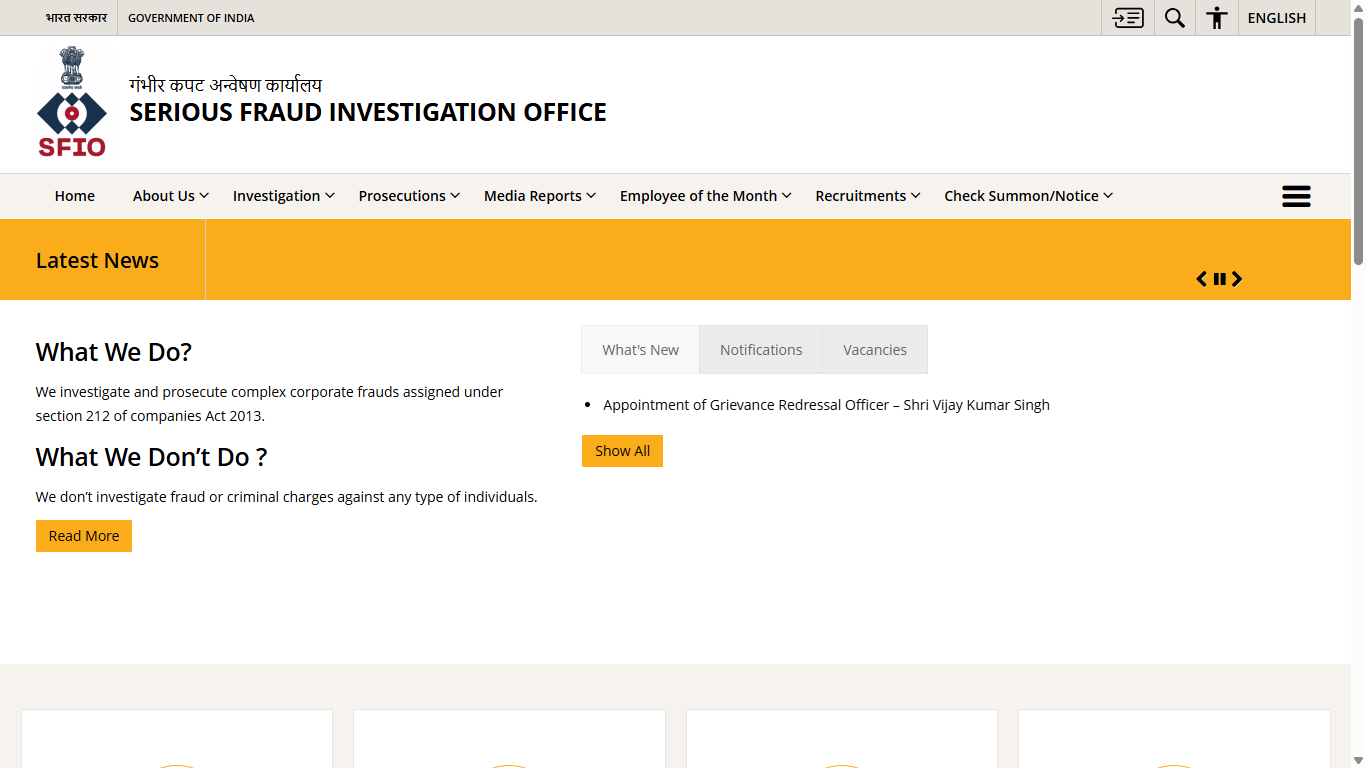Screen dimensions: 1366x768
Task: Go to the Home menu item
Action: tap(75, 196)
